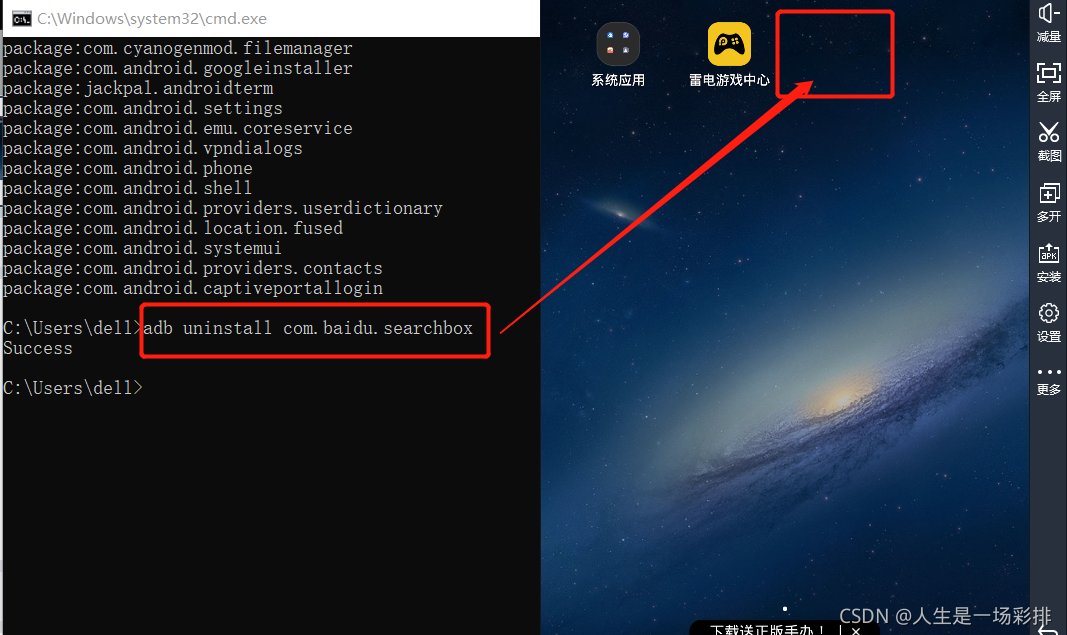Click the cmd.exe window title icon

21,18
